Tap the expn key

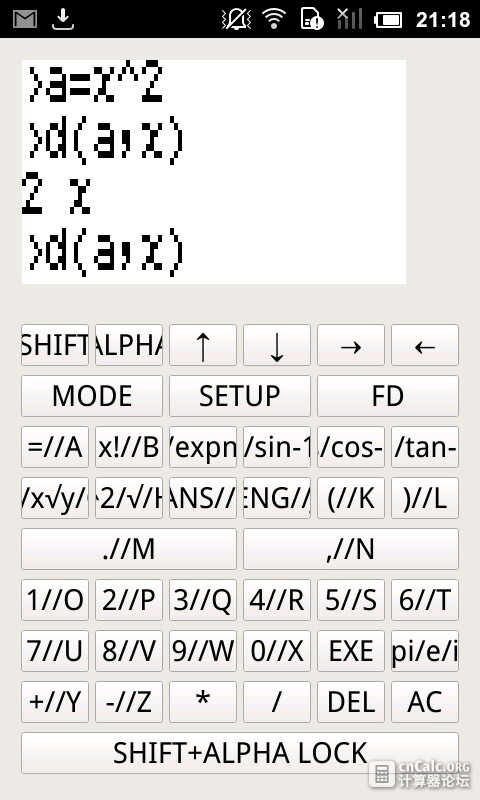point(203,447)
